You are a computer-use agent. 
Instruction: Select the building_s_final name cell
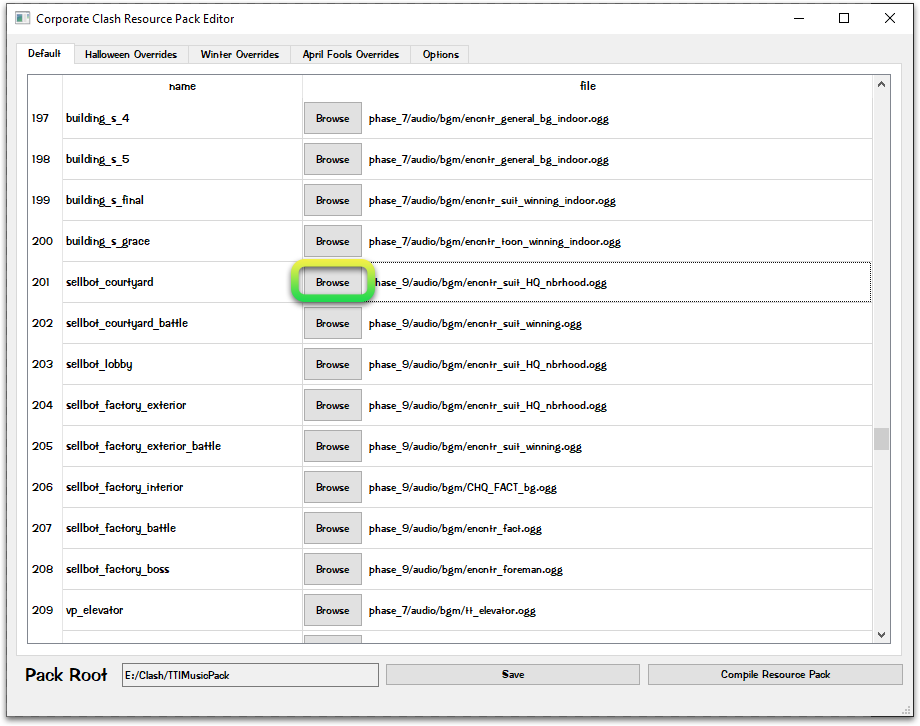(182, 201)
